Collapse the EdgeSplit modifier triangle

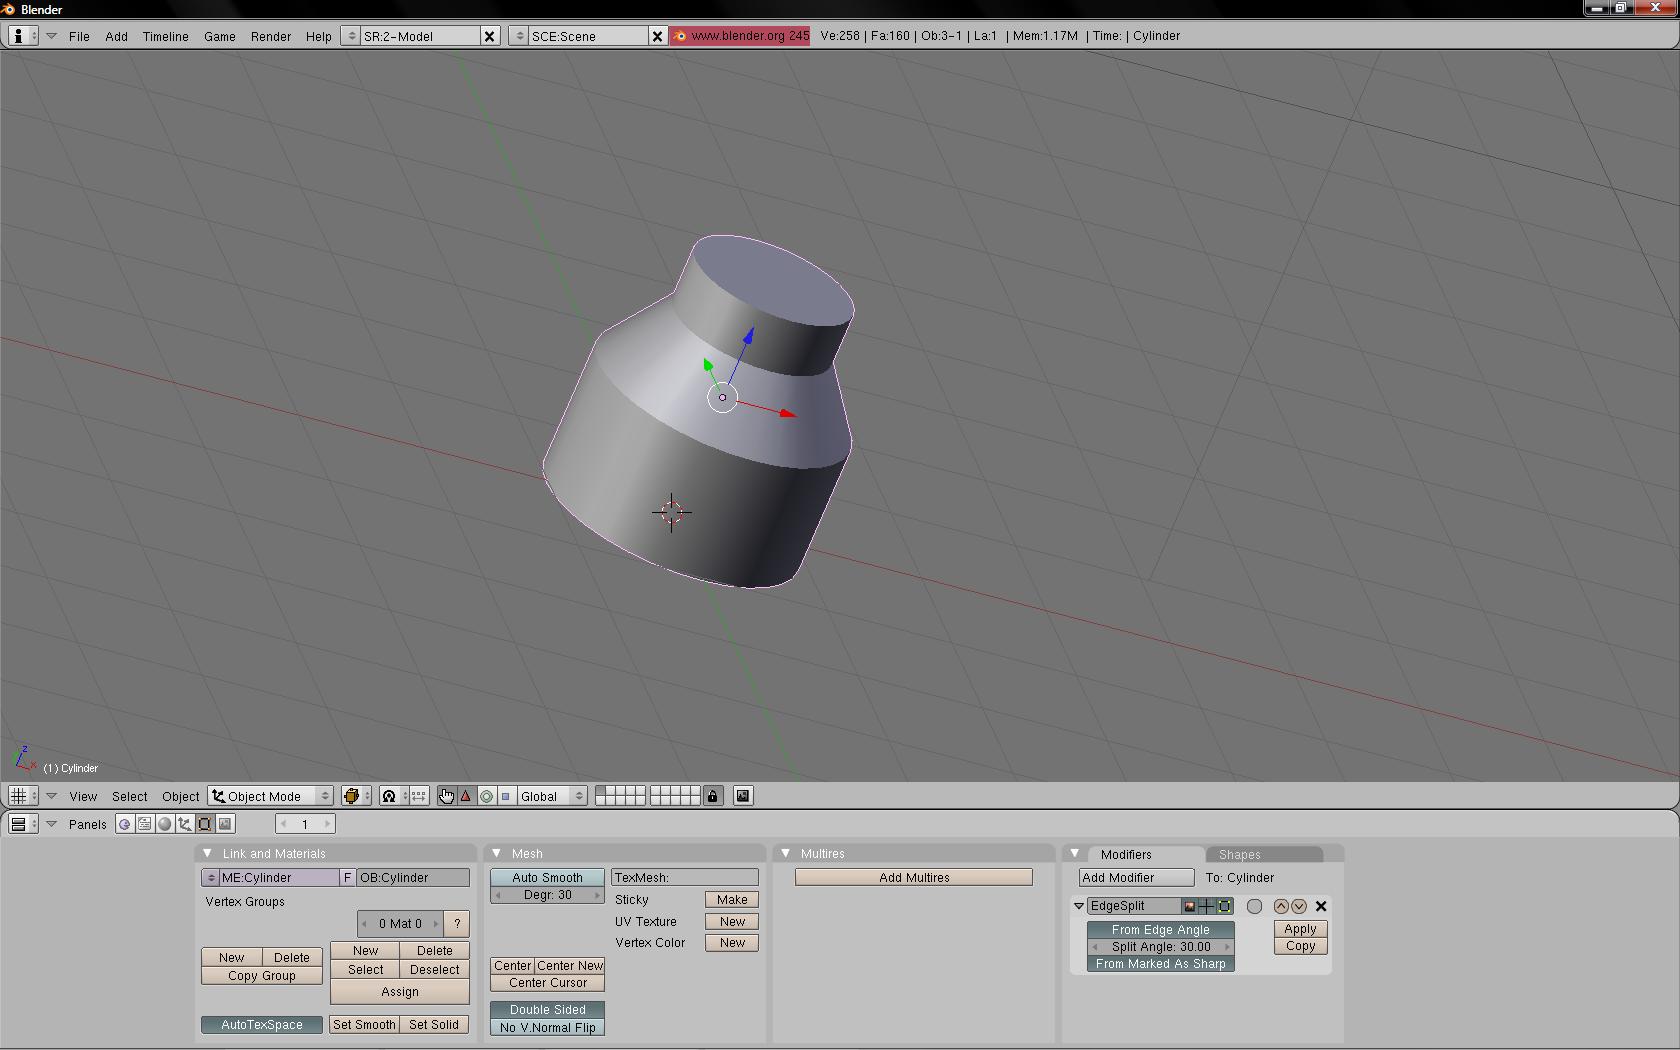(x=1079, y=906)
